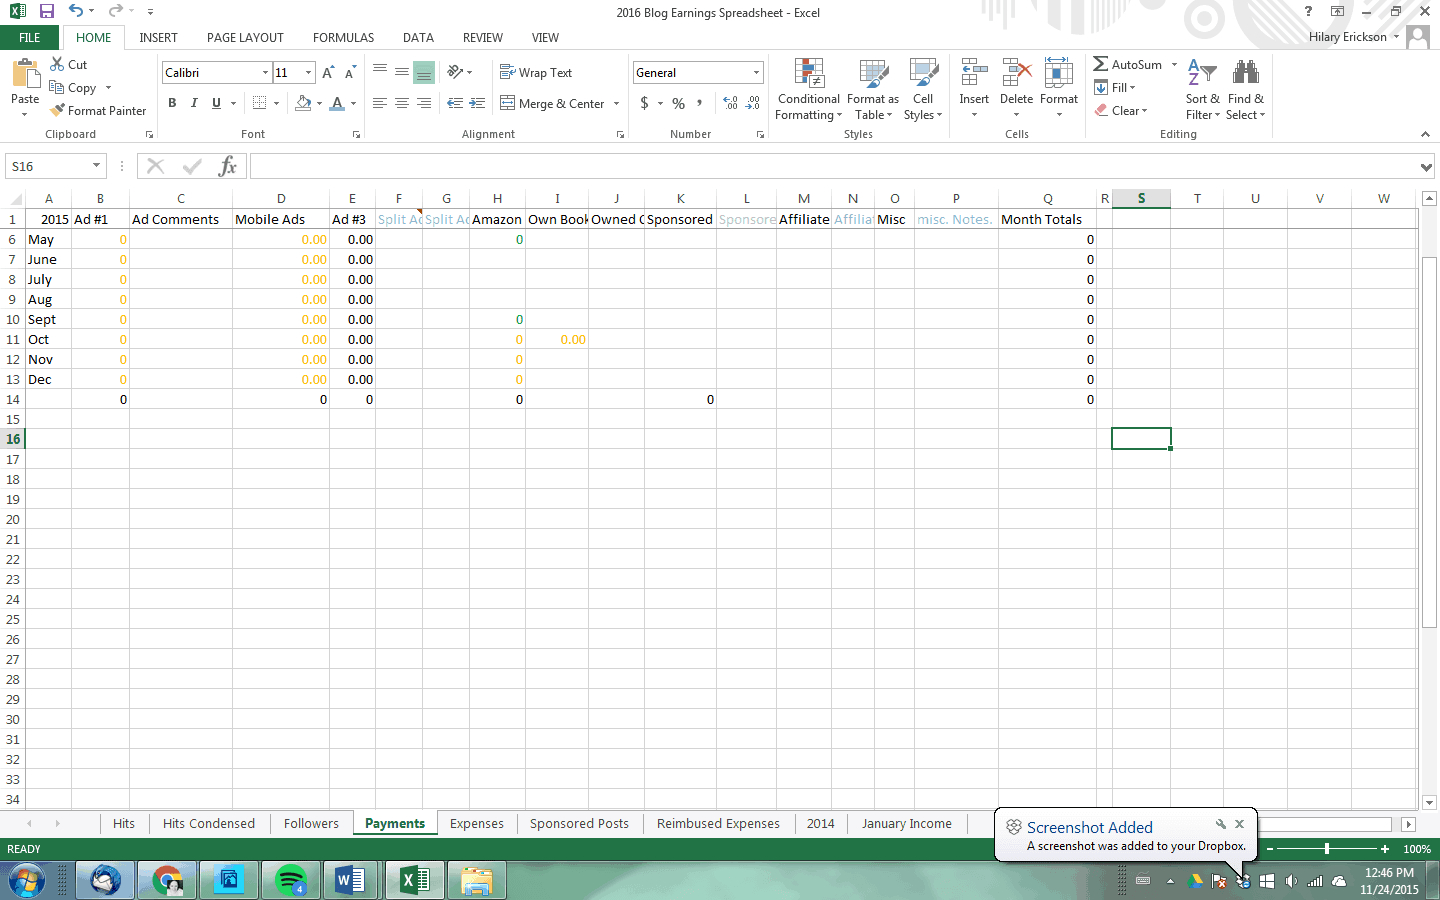Switch to the Expenses sheet tab
Viewport: 1440px width, 900px height.
point(476,824)
